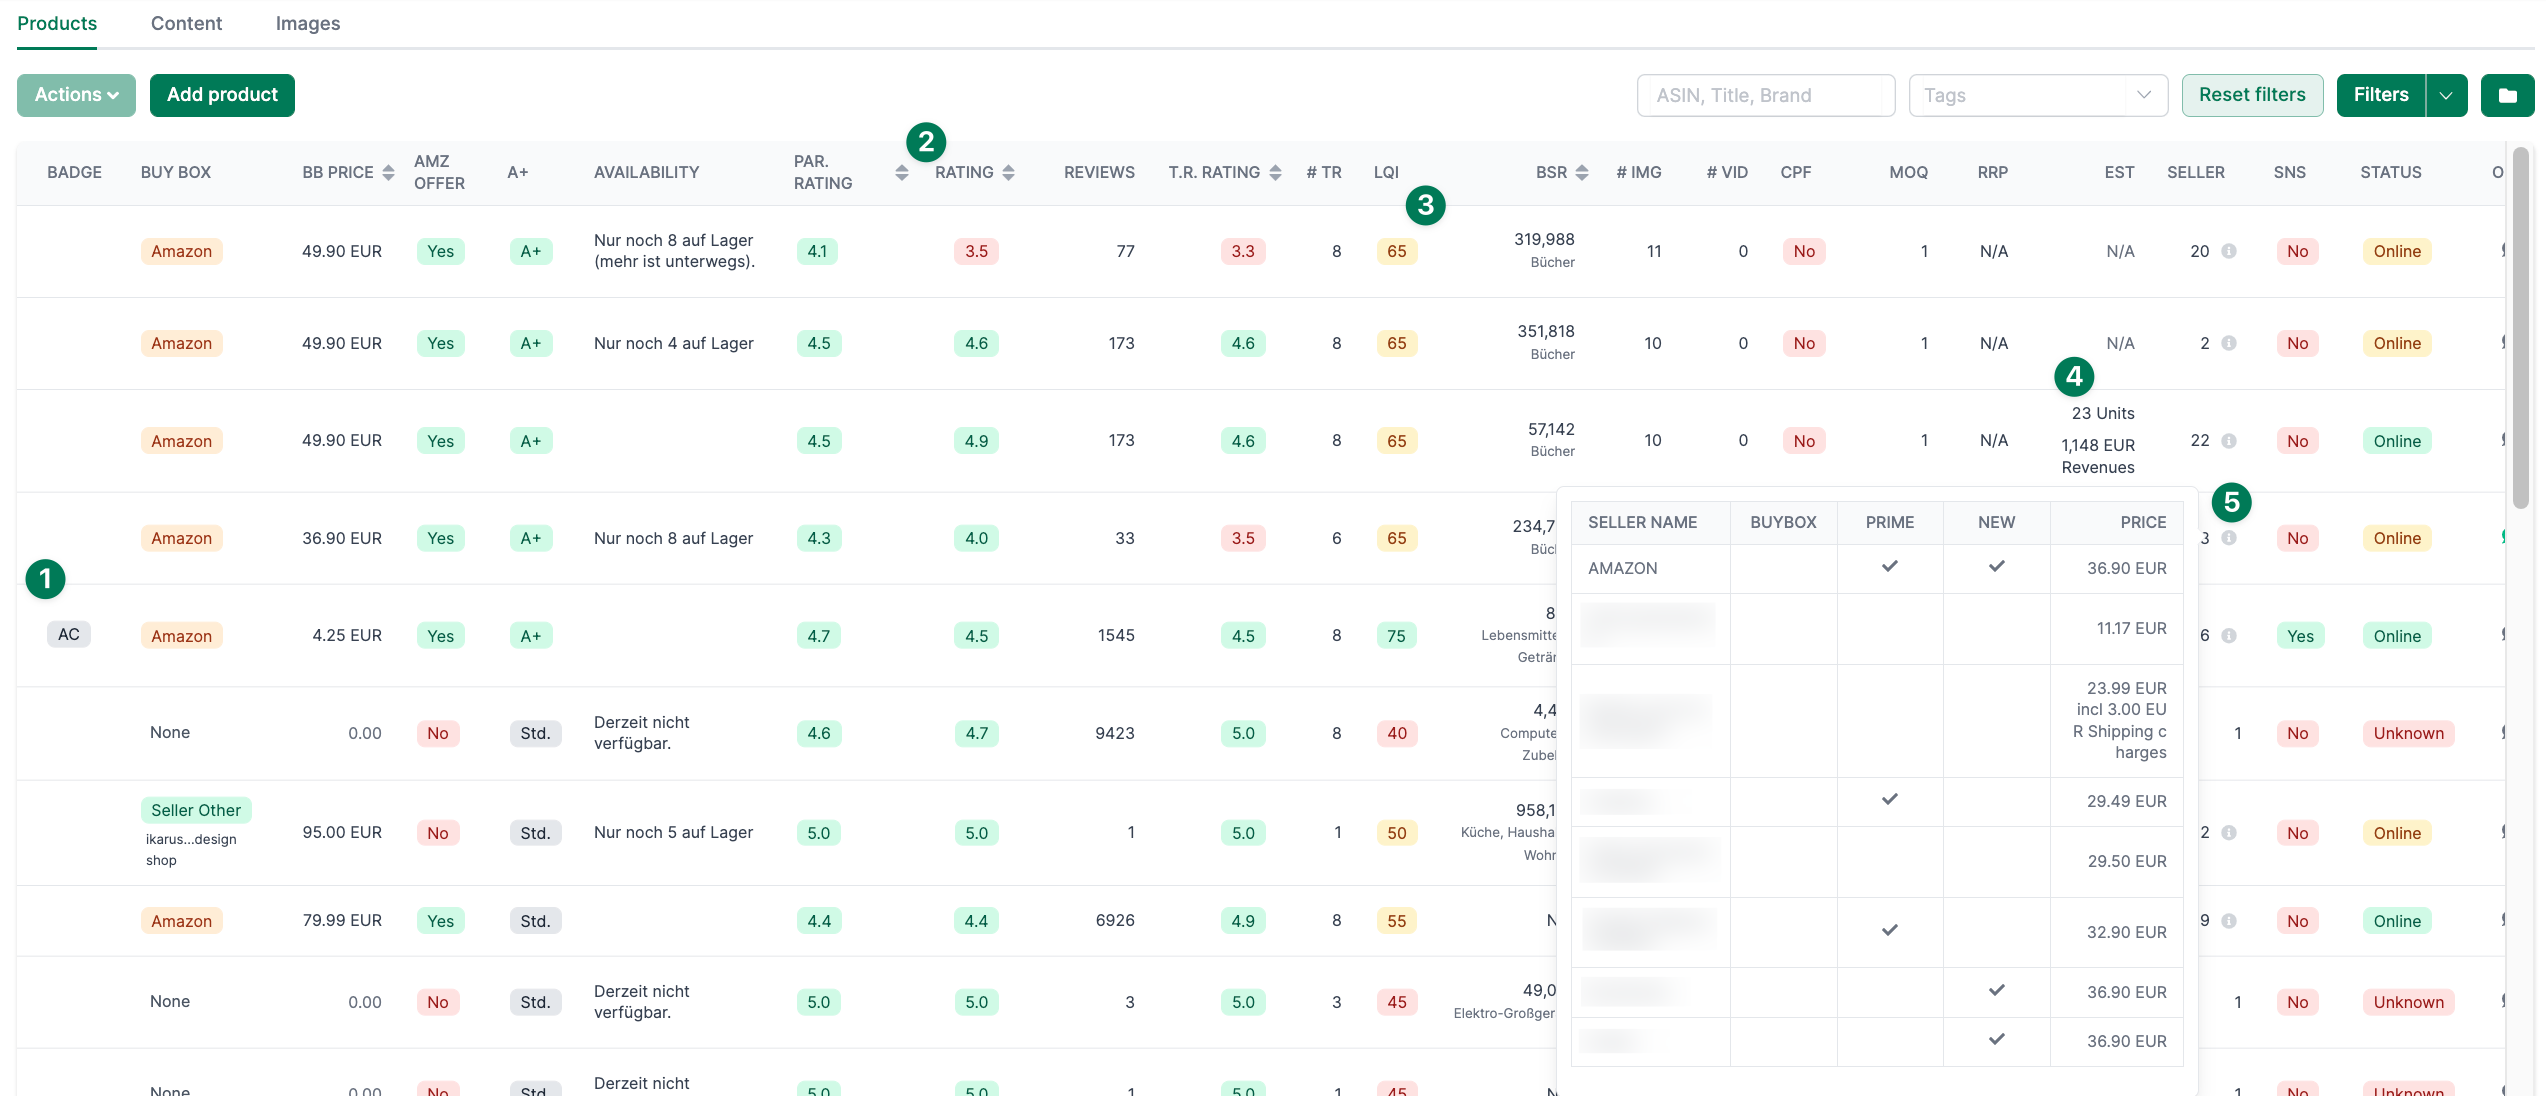Click the vertical table scrollbar
Image resolution: width=2546 pixels, height=1096 pixels.
pyautogui.click(x=2520, y=330)
